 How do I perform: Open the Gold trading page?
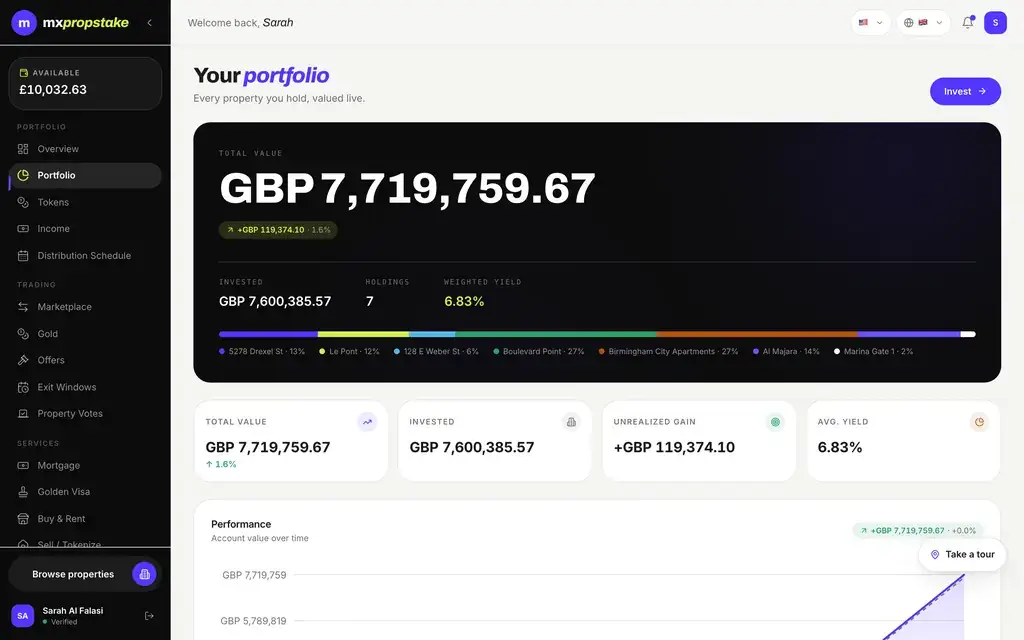click(85, 334)
